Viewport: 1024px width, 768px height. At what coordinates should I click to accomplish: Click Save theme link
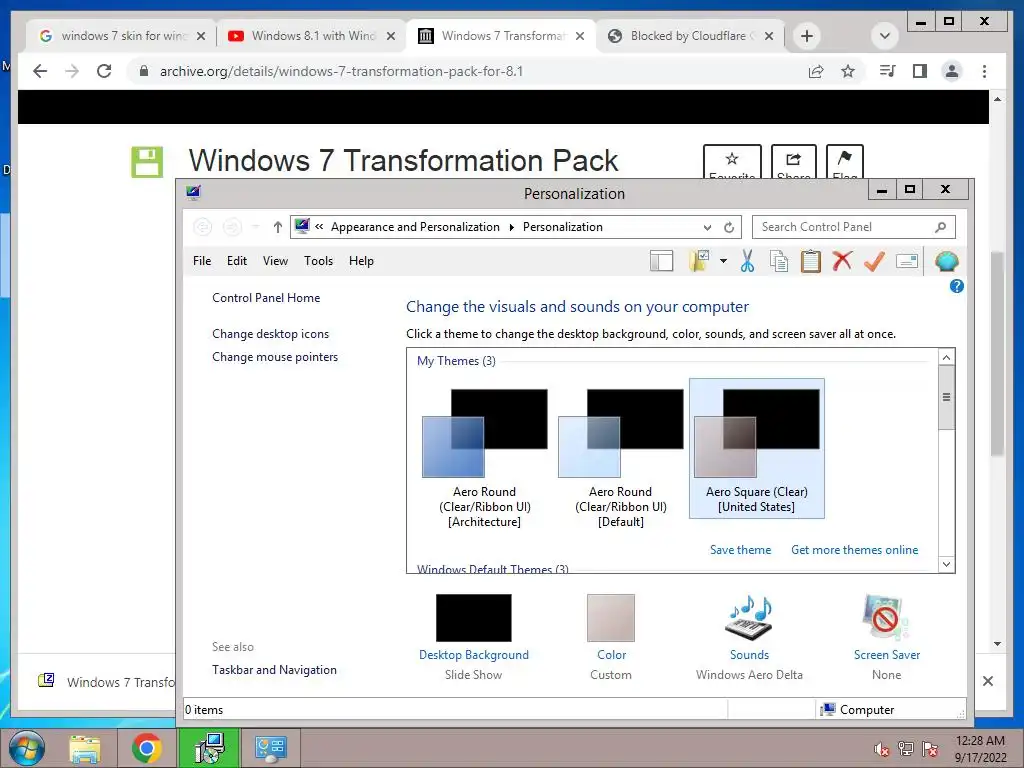pyautogui.click(x=740, y=550)
